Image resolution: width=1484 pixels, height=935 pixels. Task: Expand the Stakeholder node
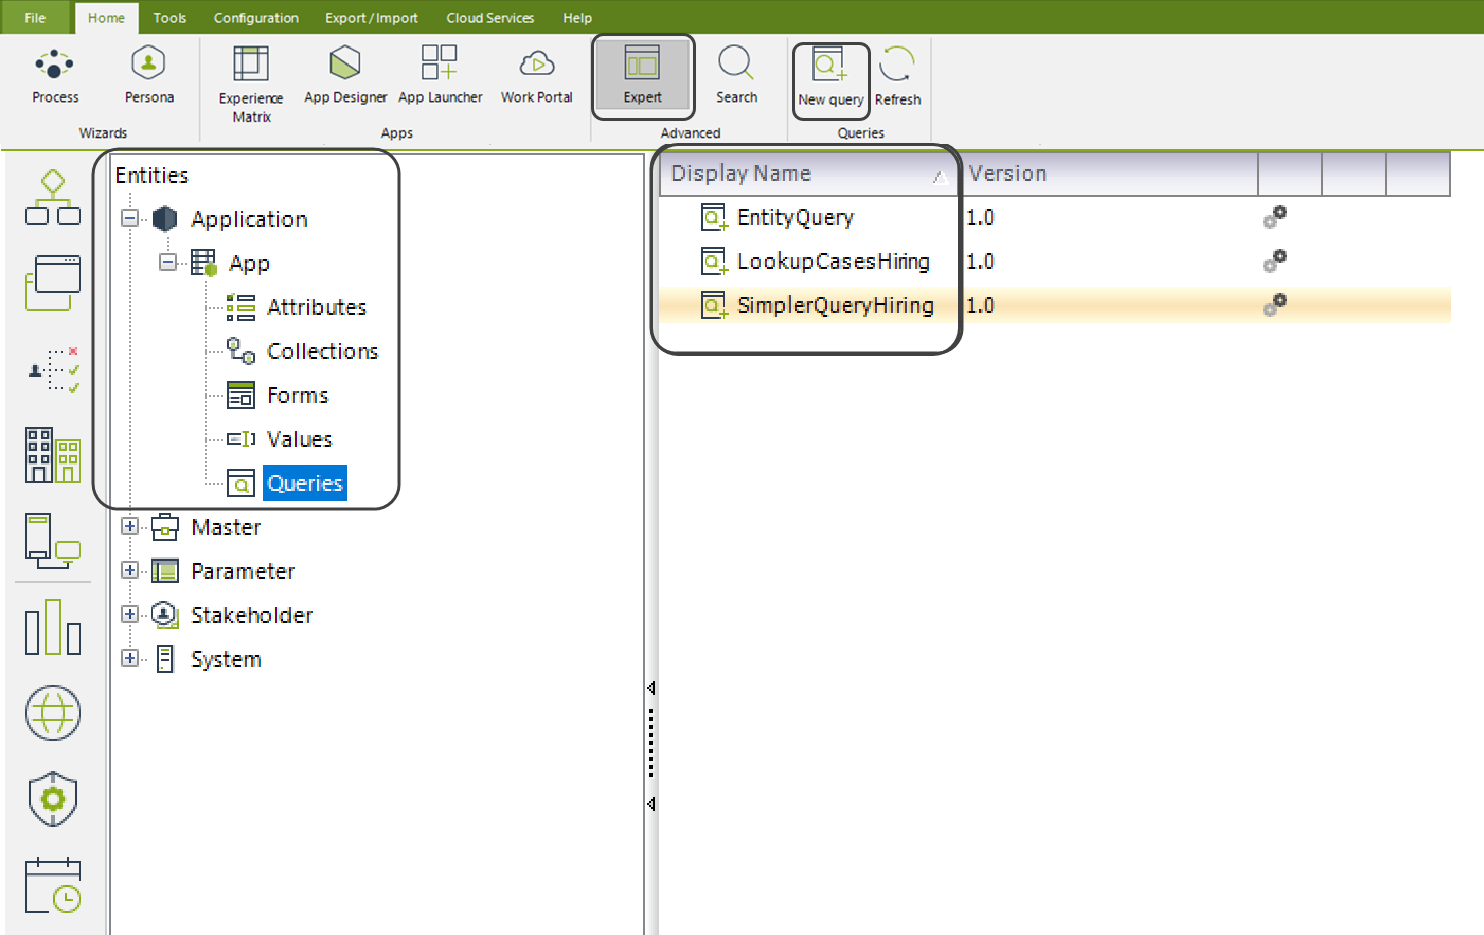pyautogui.click(x=130, y=614)
